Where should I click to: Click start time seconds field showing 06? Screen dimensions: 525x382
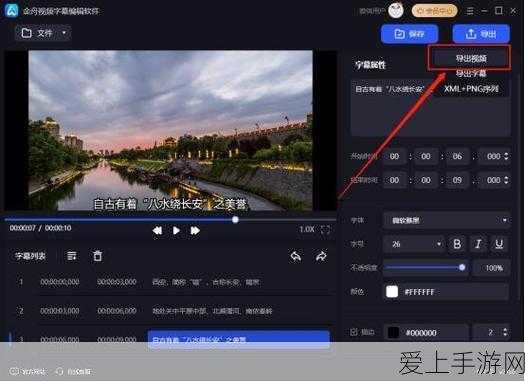457,156
